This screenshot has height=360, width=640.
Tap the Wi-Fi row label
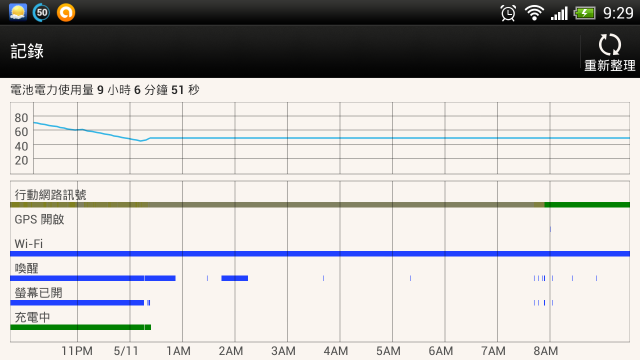click(28, 244)
